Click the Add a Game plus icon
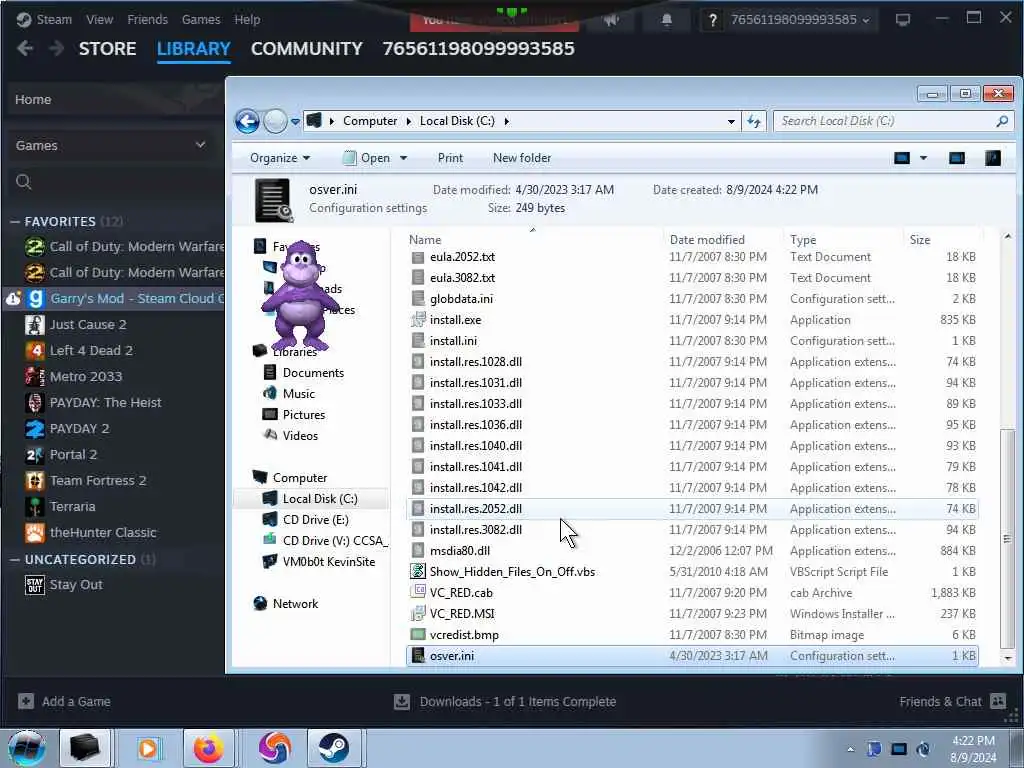 [26, 701]
